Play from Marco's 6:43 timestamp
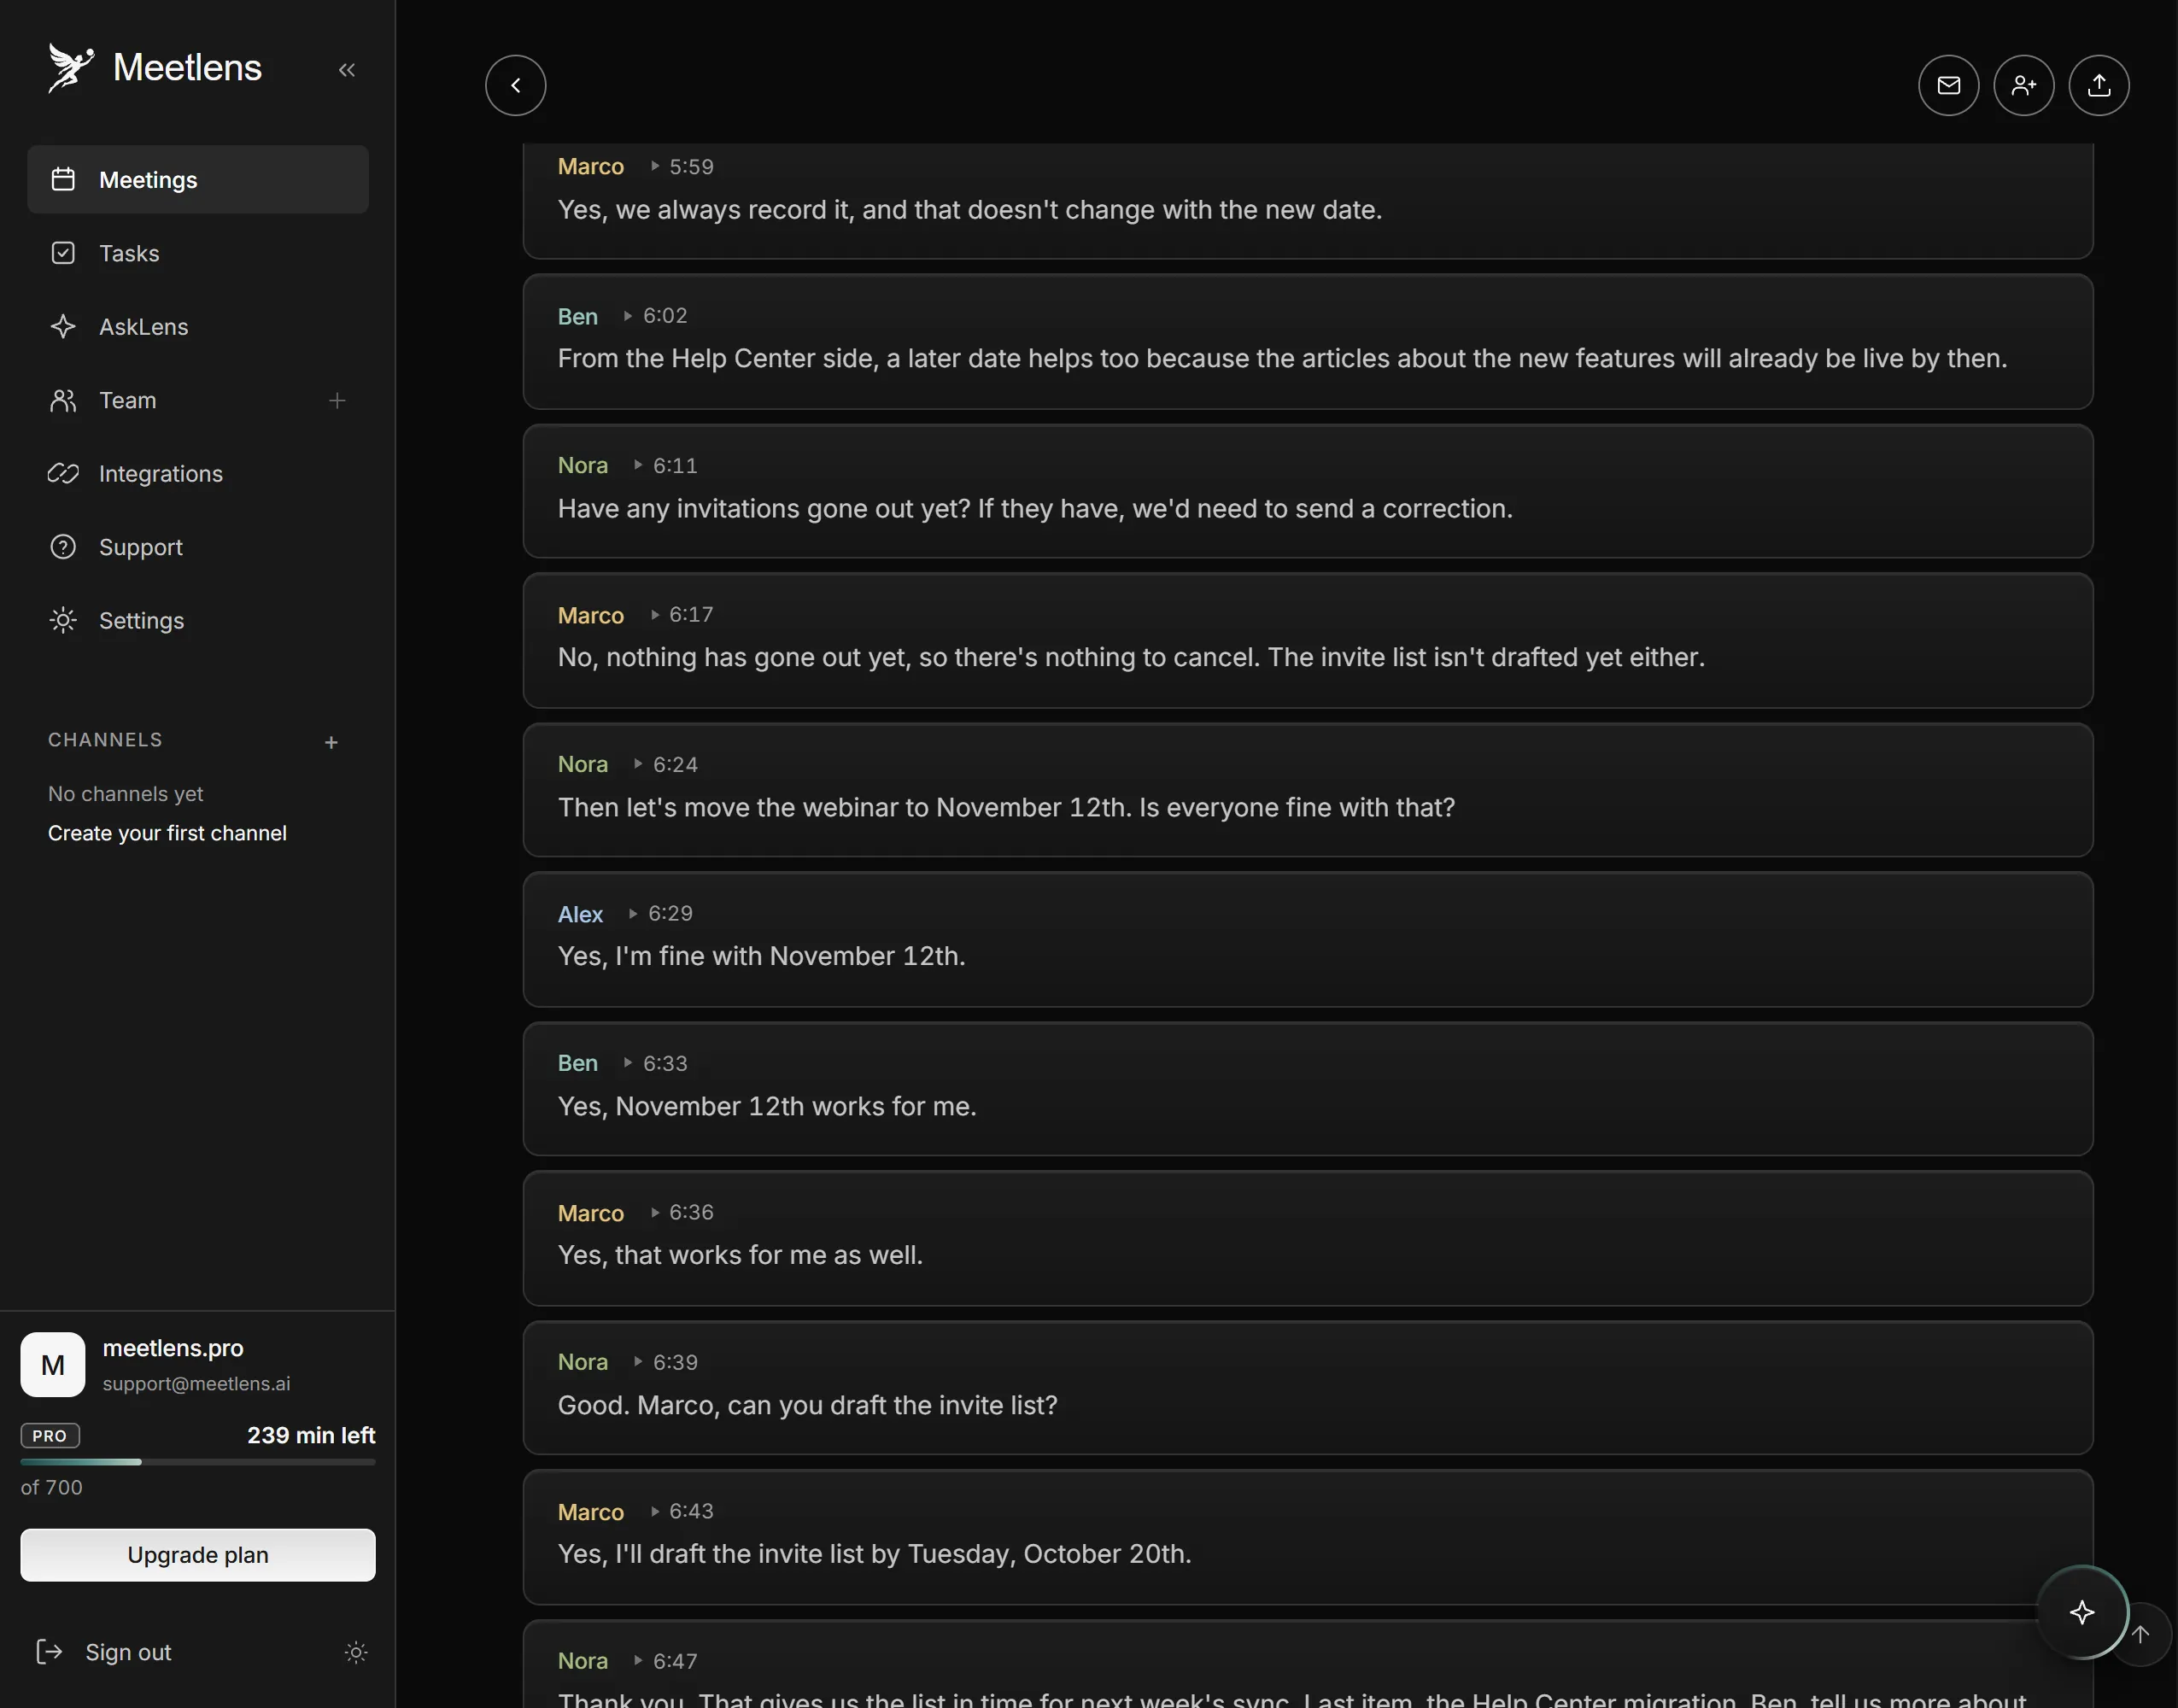Image resolution: width=2178 pixels, height=1708 pixels. point(682,1511)
